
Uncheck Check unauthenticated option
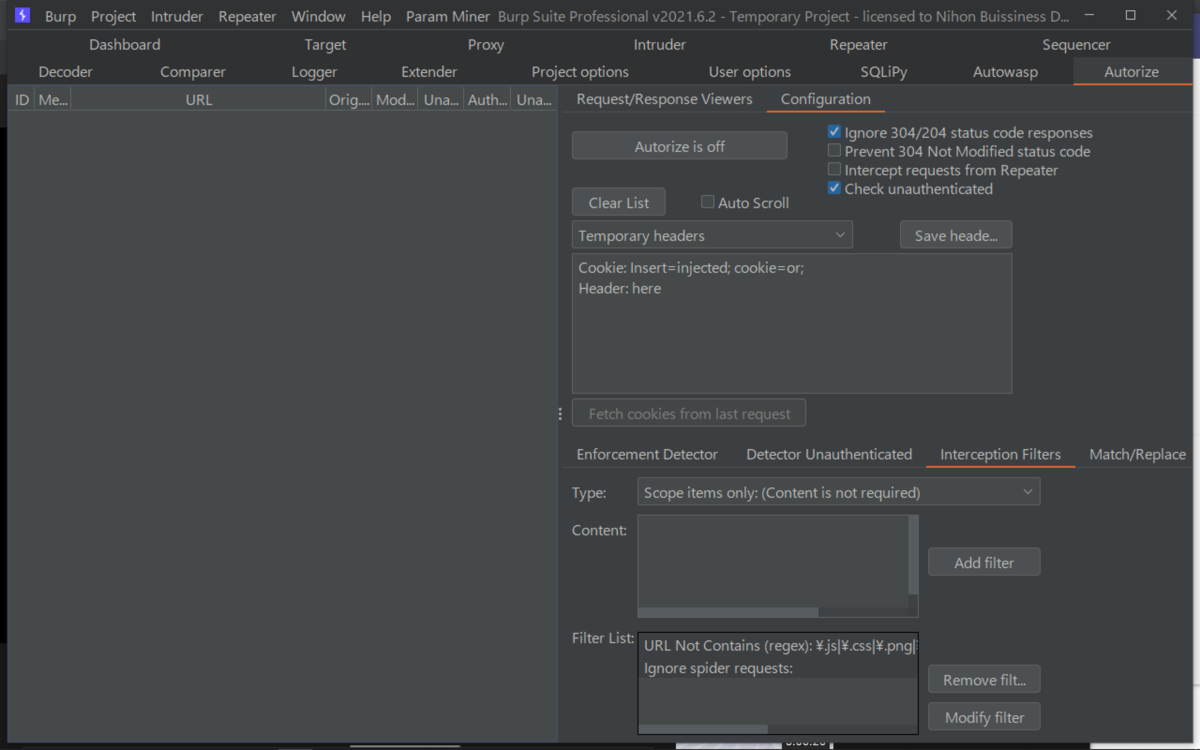pyautogui.click(x=834, y=188)
